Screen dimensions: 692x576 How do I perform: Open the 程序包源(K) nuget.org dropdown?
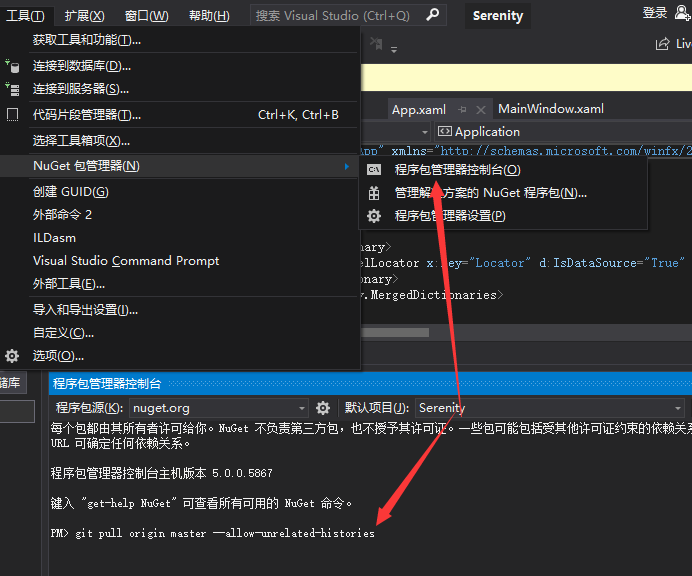(x=219, y=408)
